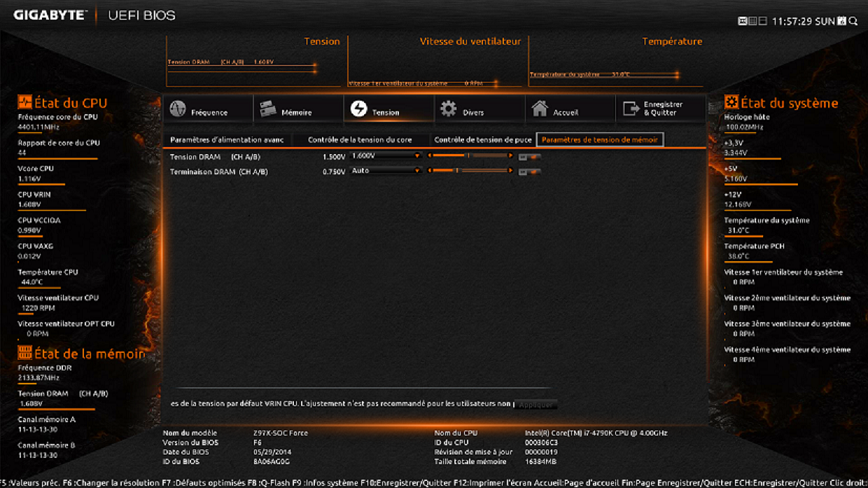The width and height of the screenshot is (868, 488).
Task: Click the Température panel title
Action: click(672, 41)
